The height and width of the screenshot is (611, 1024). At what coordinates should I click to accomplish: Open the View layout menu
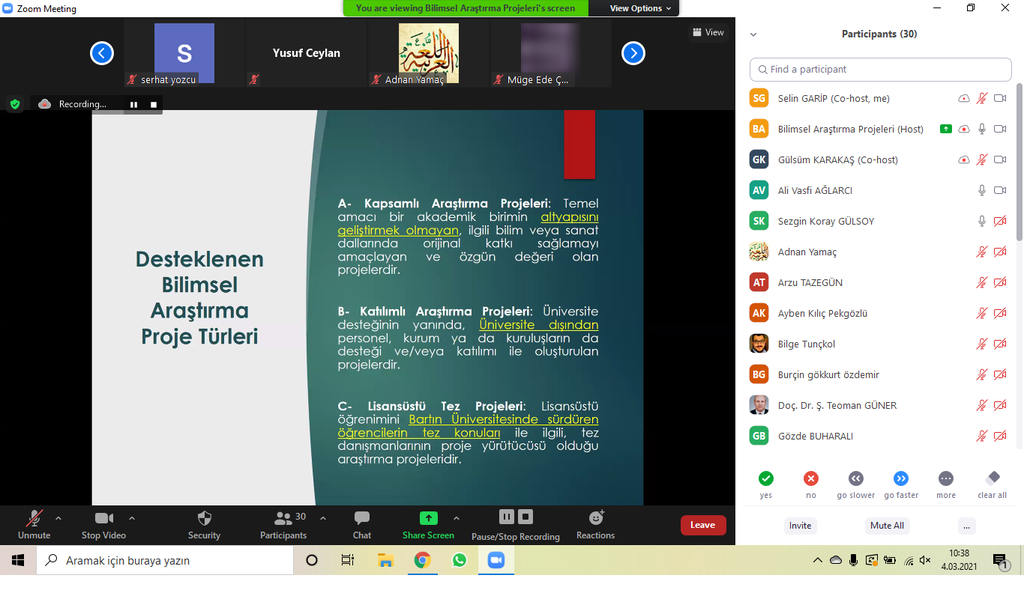click(709, 32)
